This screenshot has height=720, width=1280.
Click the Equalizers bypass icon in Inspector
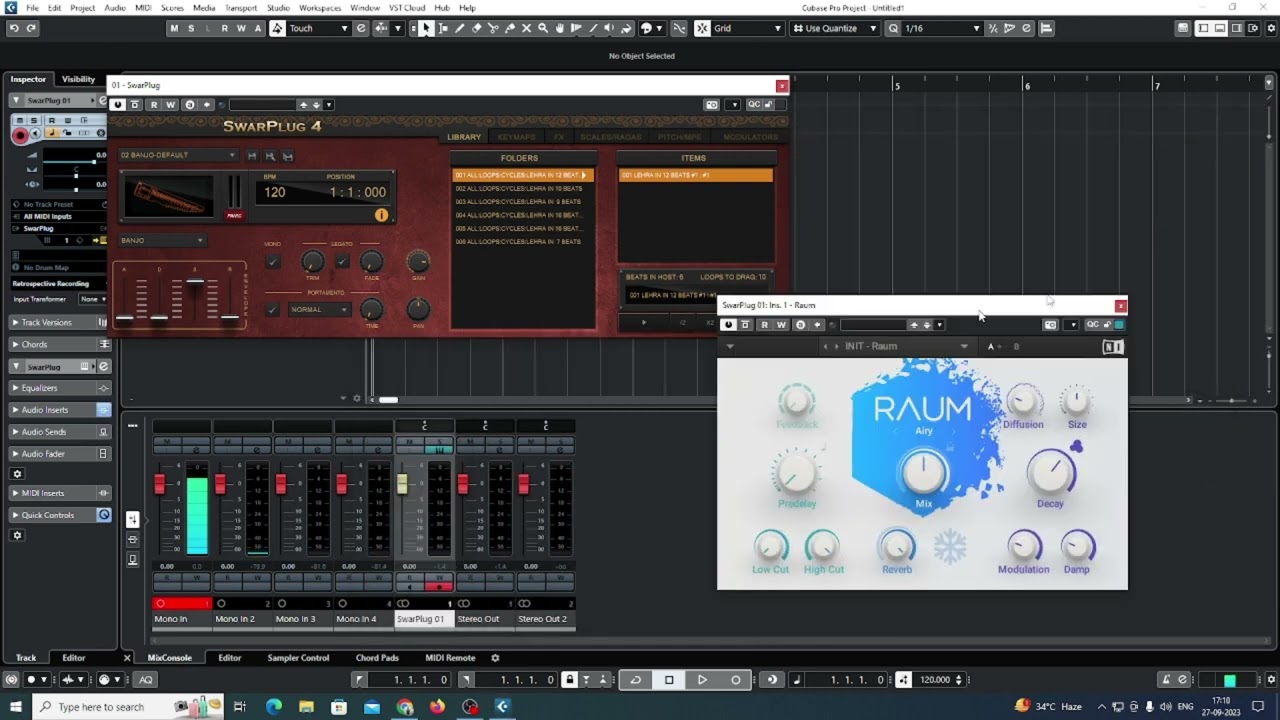click(103, 388)
